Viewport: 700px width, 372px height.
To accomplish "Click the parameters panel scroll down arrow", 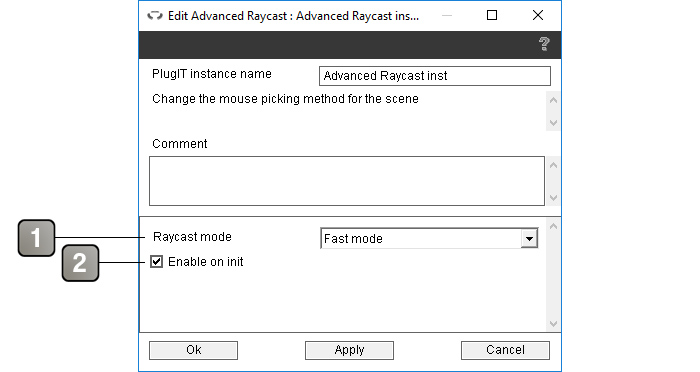I will (x=554, y=324).
